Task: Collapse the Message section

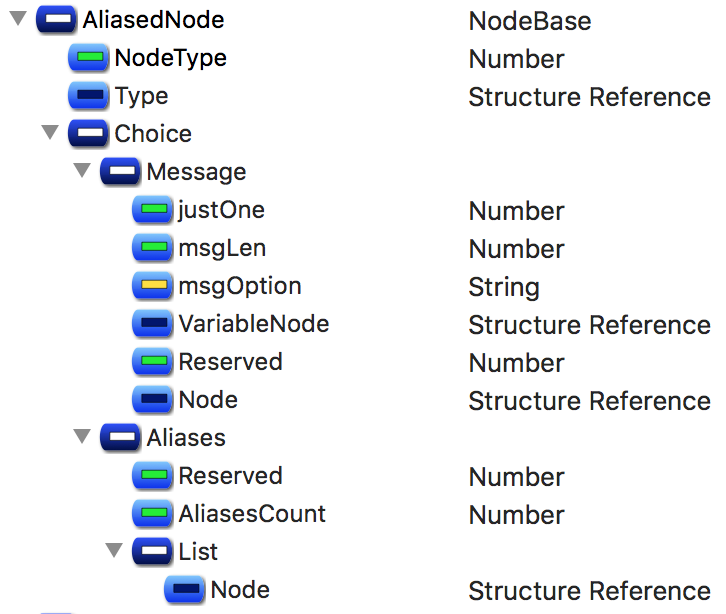Action: coord(81,172)
